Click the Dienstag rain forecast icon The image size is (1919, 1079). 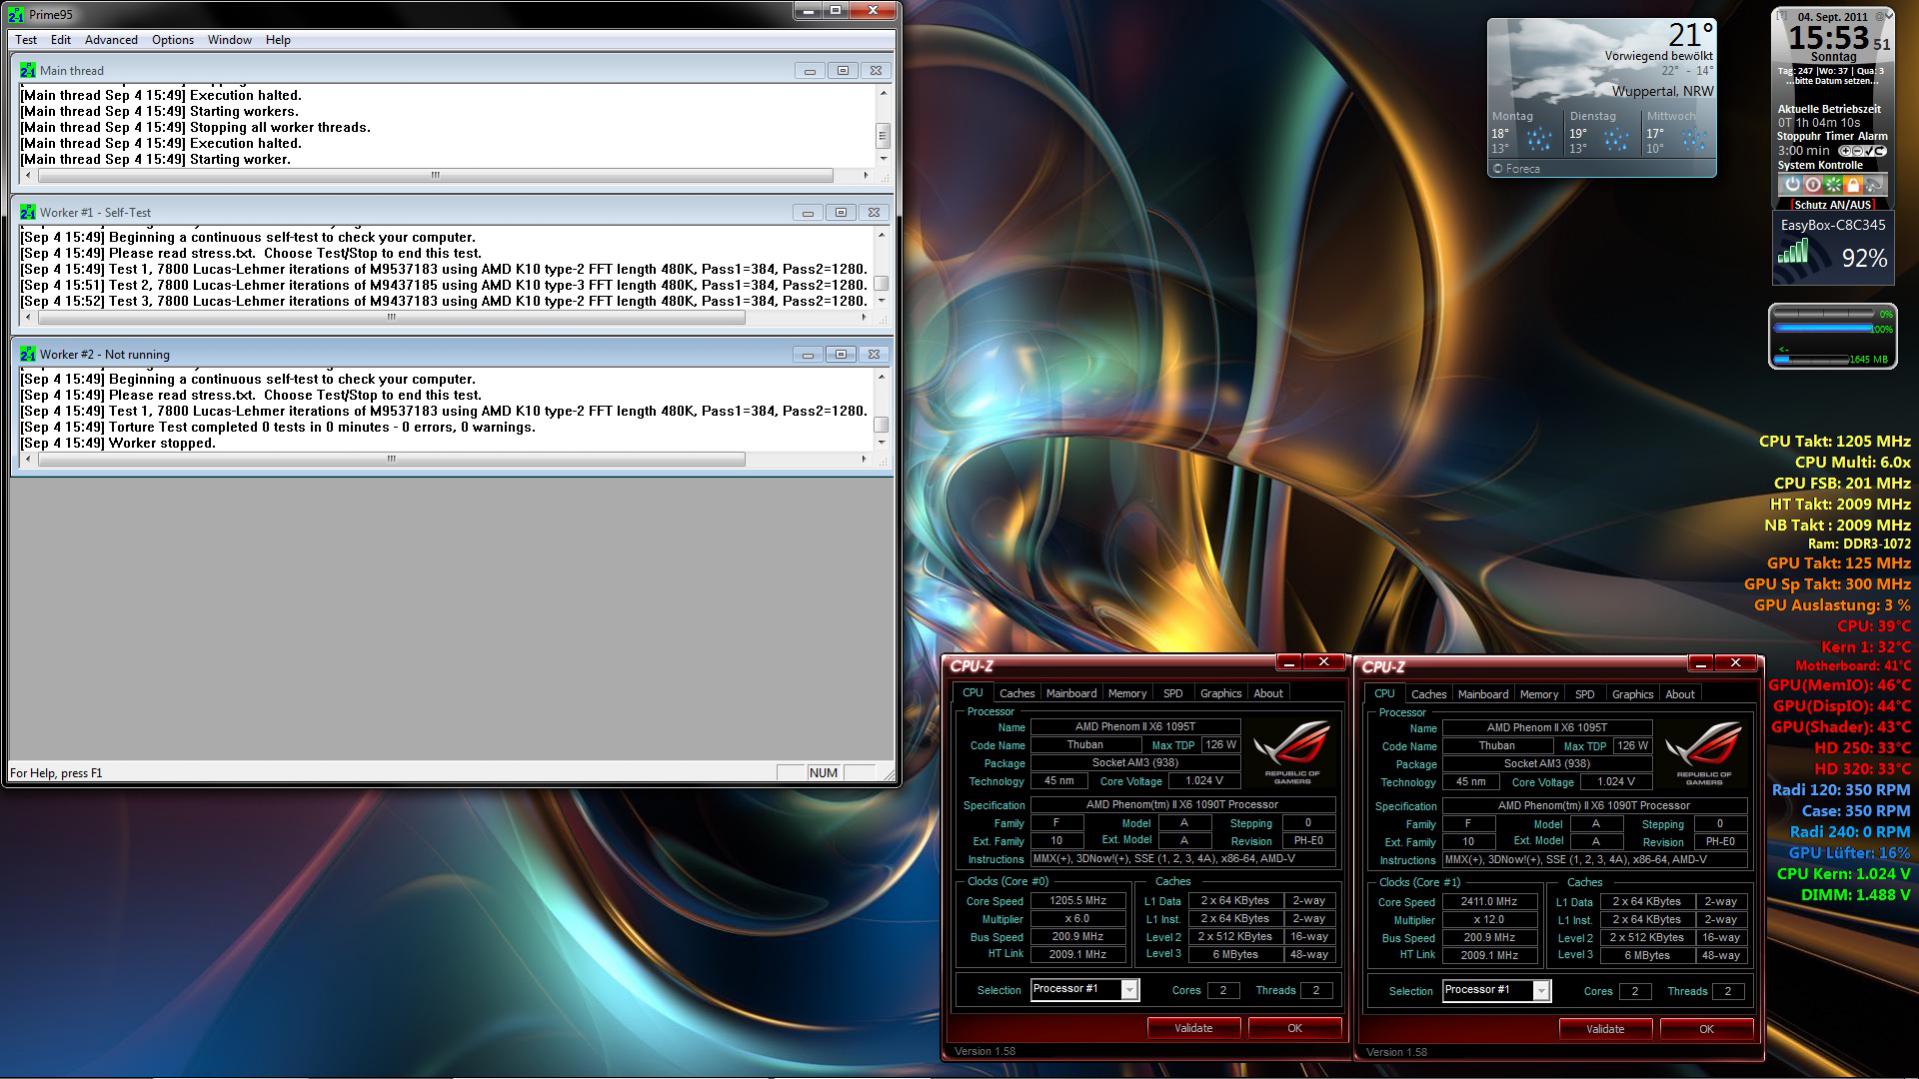point(1616,139)
